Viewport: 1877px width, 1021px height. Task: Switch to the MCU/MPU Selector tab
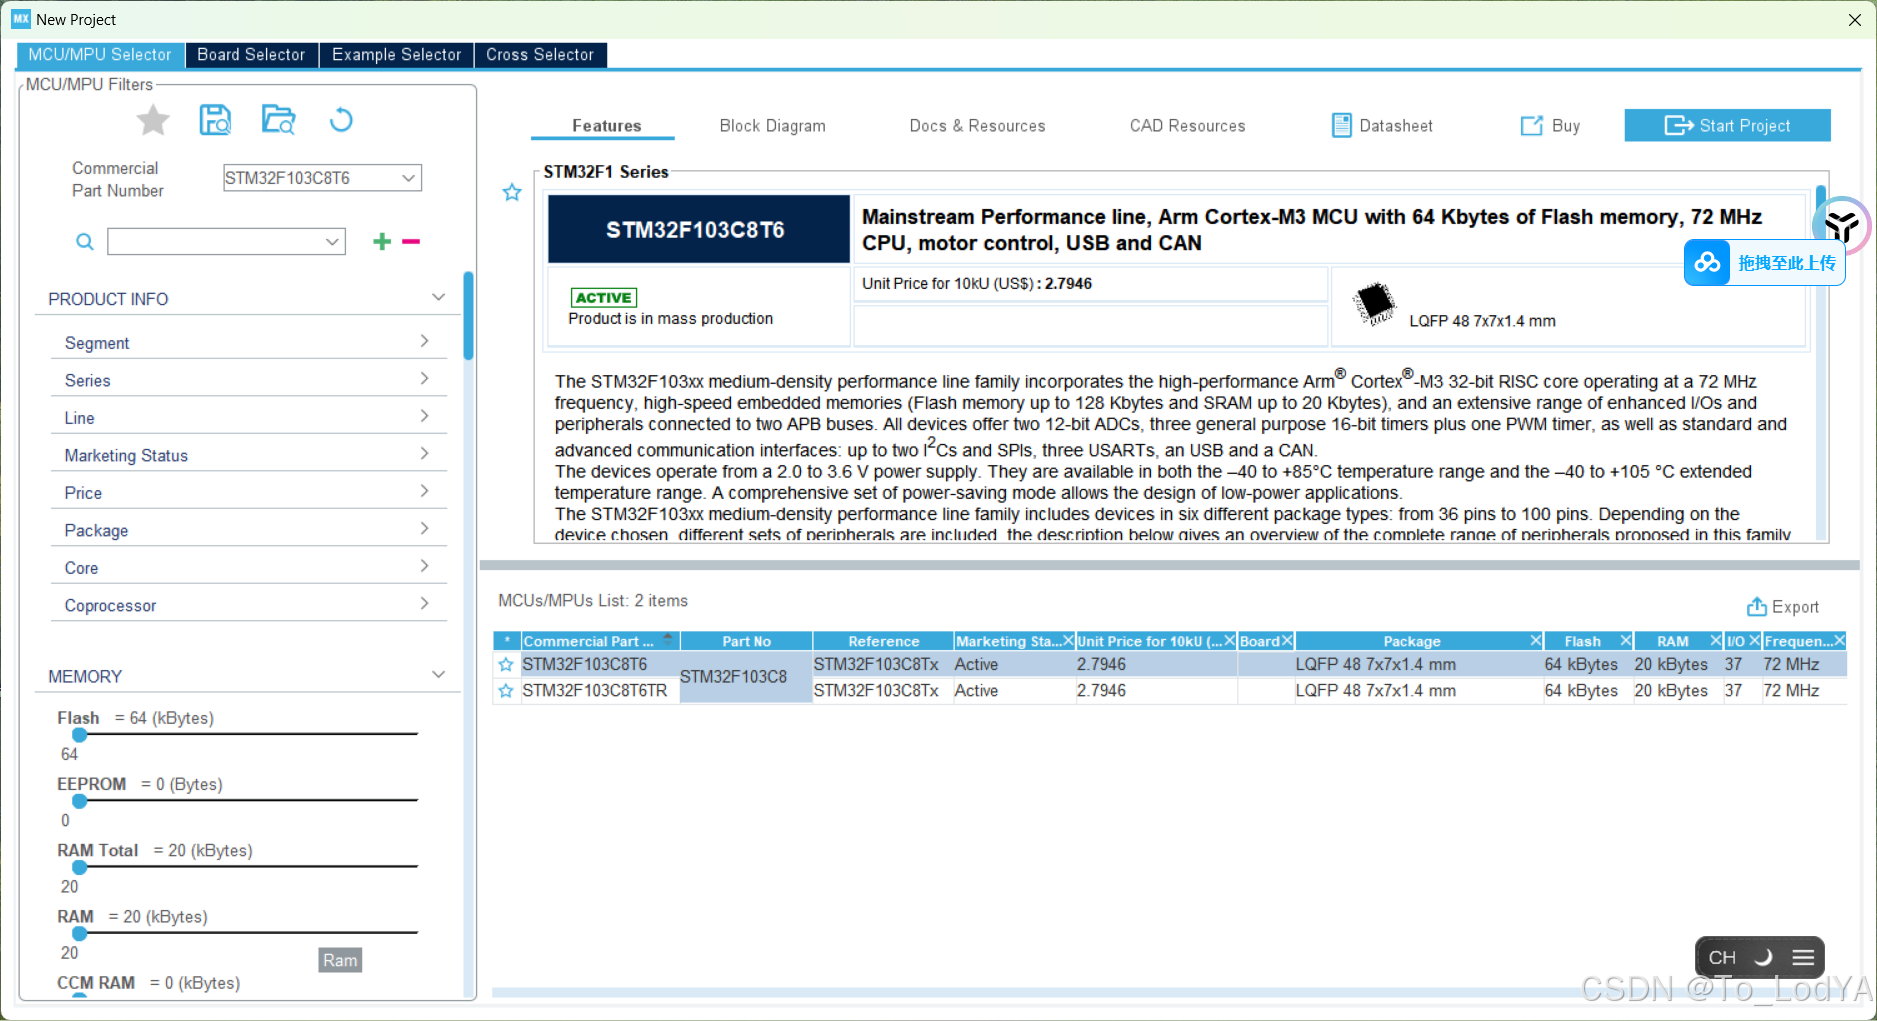click(100, 55)
